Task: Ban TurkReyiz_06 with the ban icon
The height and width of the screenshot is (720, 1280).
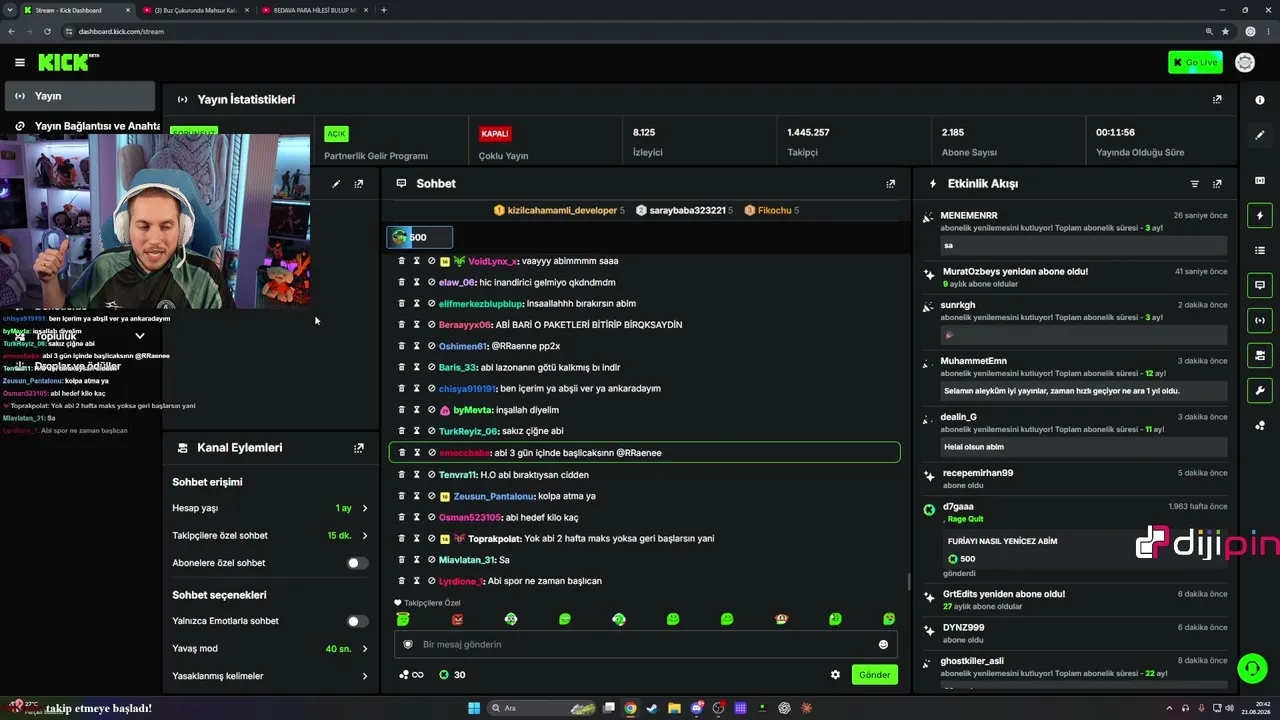Action: pos(431,431)
